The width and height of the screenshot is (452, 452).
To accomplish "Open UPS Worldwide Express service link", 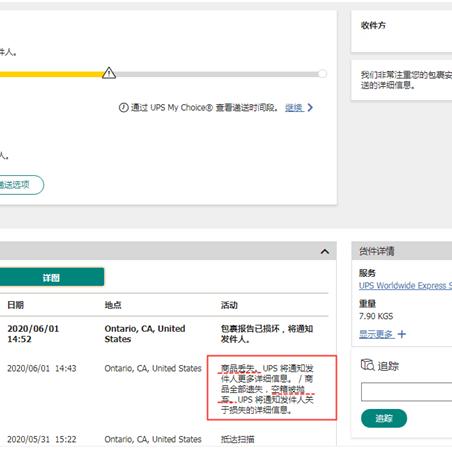I will (405, 286).
